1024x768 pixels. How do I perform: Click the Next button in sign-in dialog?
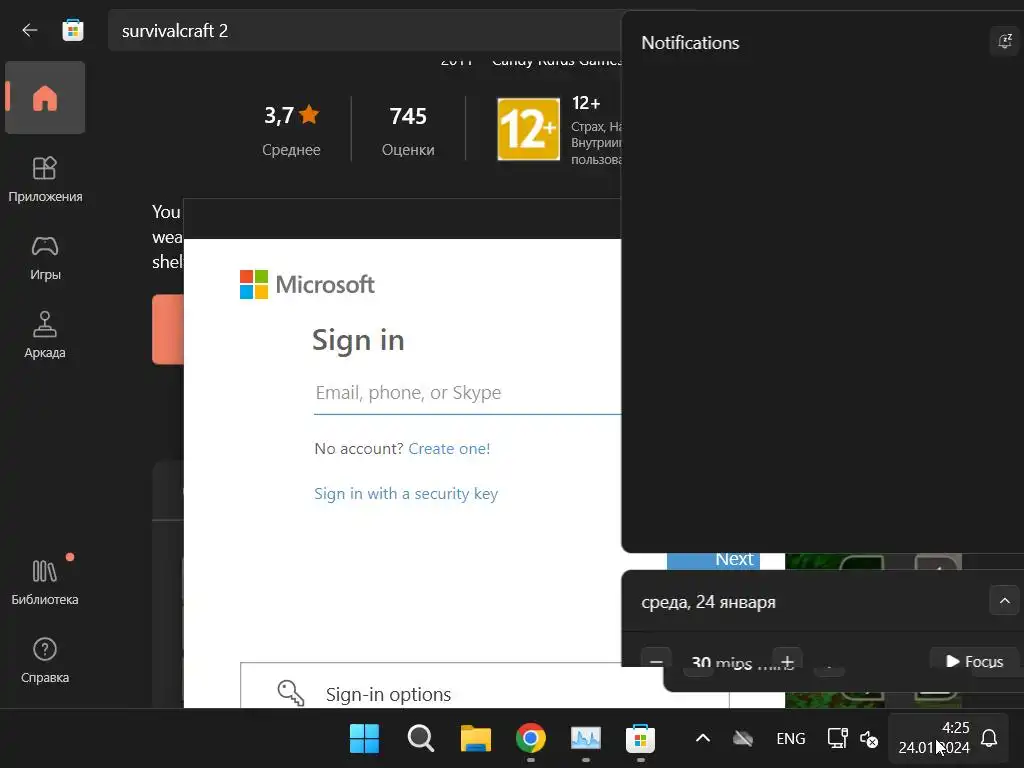[x=713, y=561]
